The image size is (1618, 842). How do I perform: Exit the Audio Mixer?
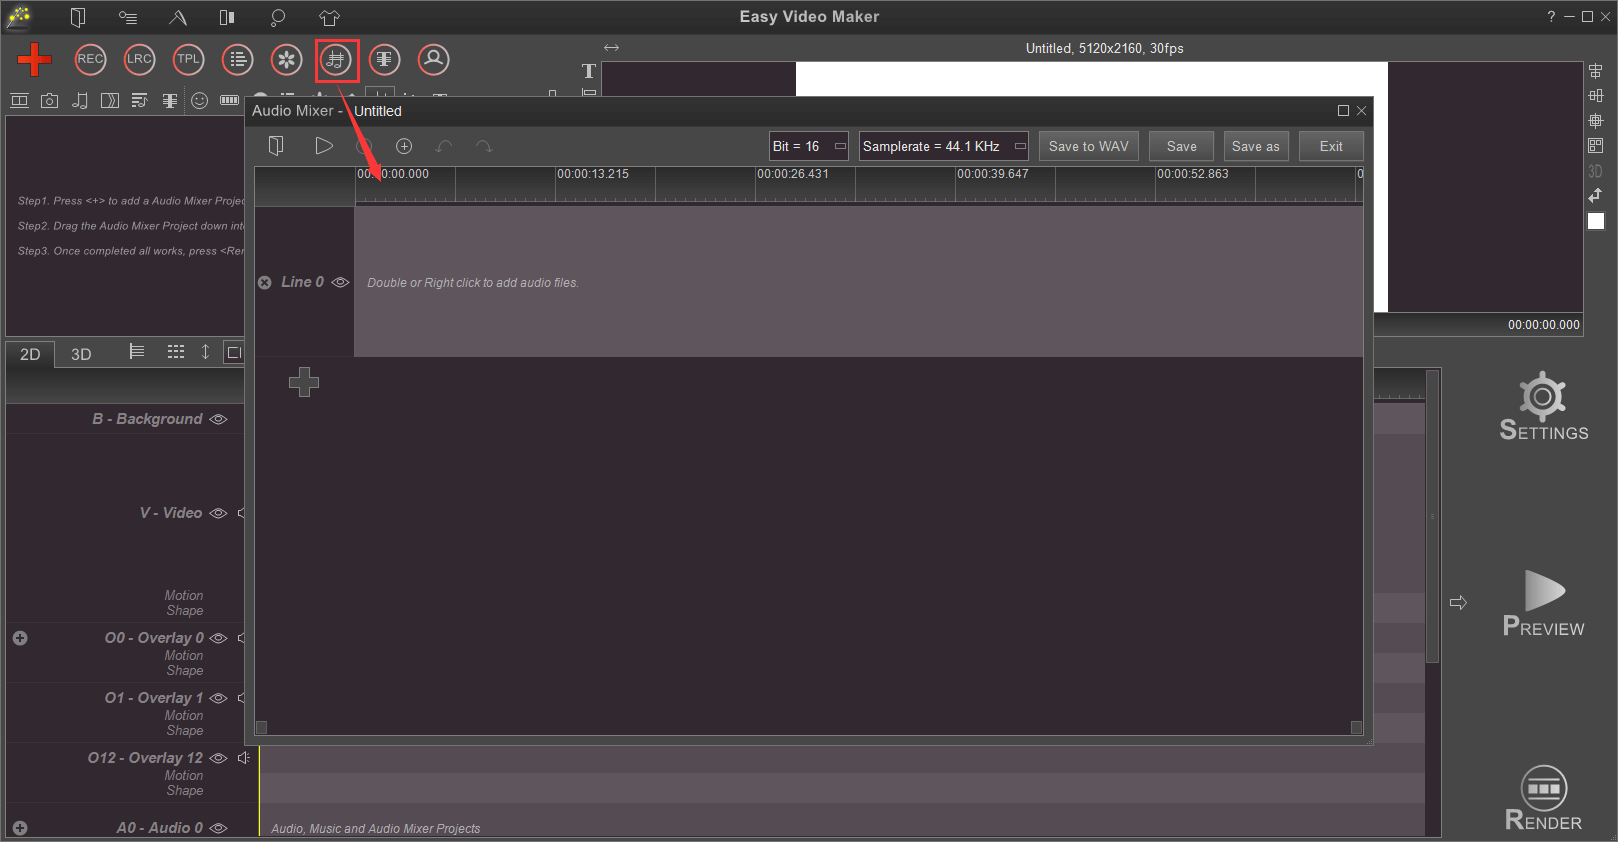pyautogui.click(x=1331, y=146)
